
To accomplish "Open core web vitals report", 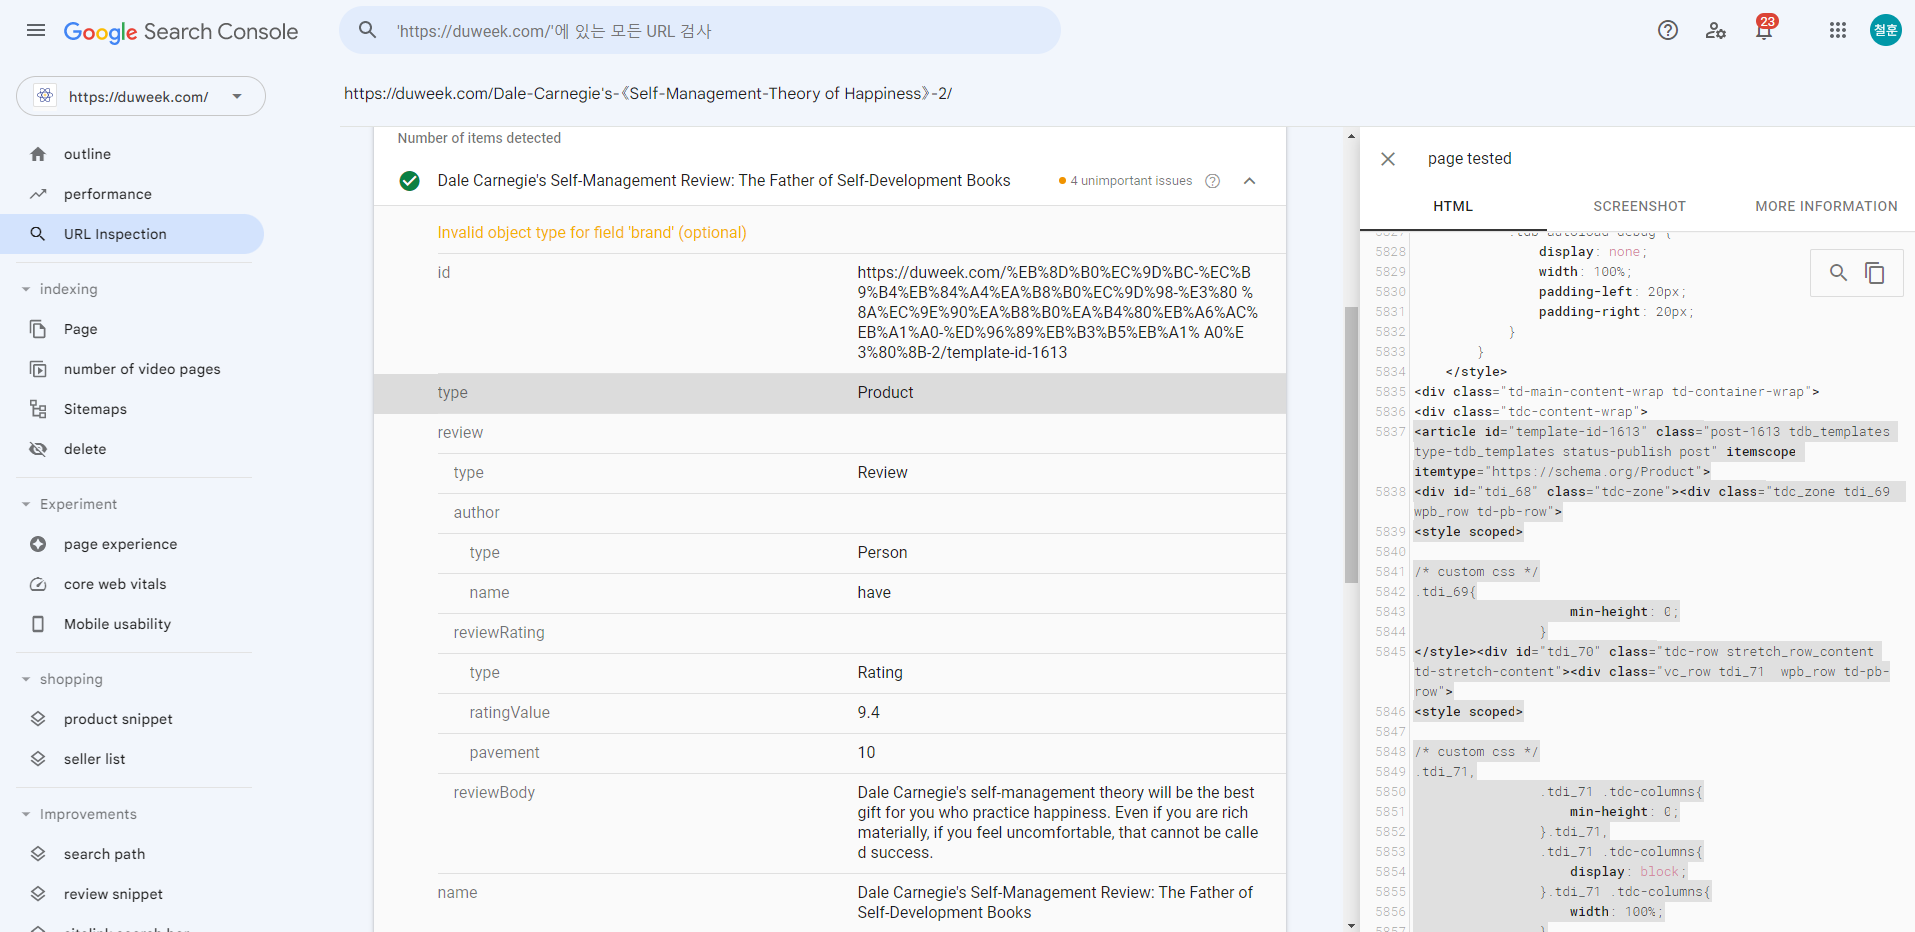I will tap(132, 584).
